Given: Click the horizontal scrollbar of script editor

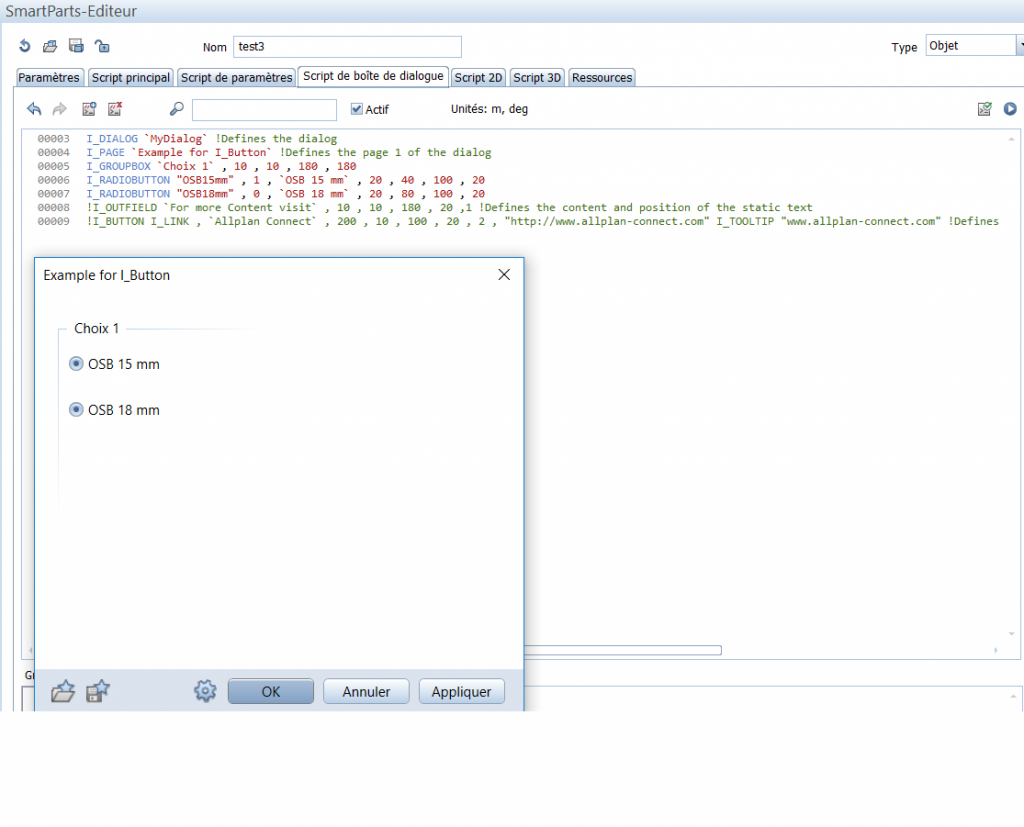Looking at the screenshot, I should pyautogui.click(x=622, y=650).
